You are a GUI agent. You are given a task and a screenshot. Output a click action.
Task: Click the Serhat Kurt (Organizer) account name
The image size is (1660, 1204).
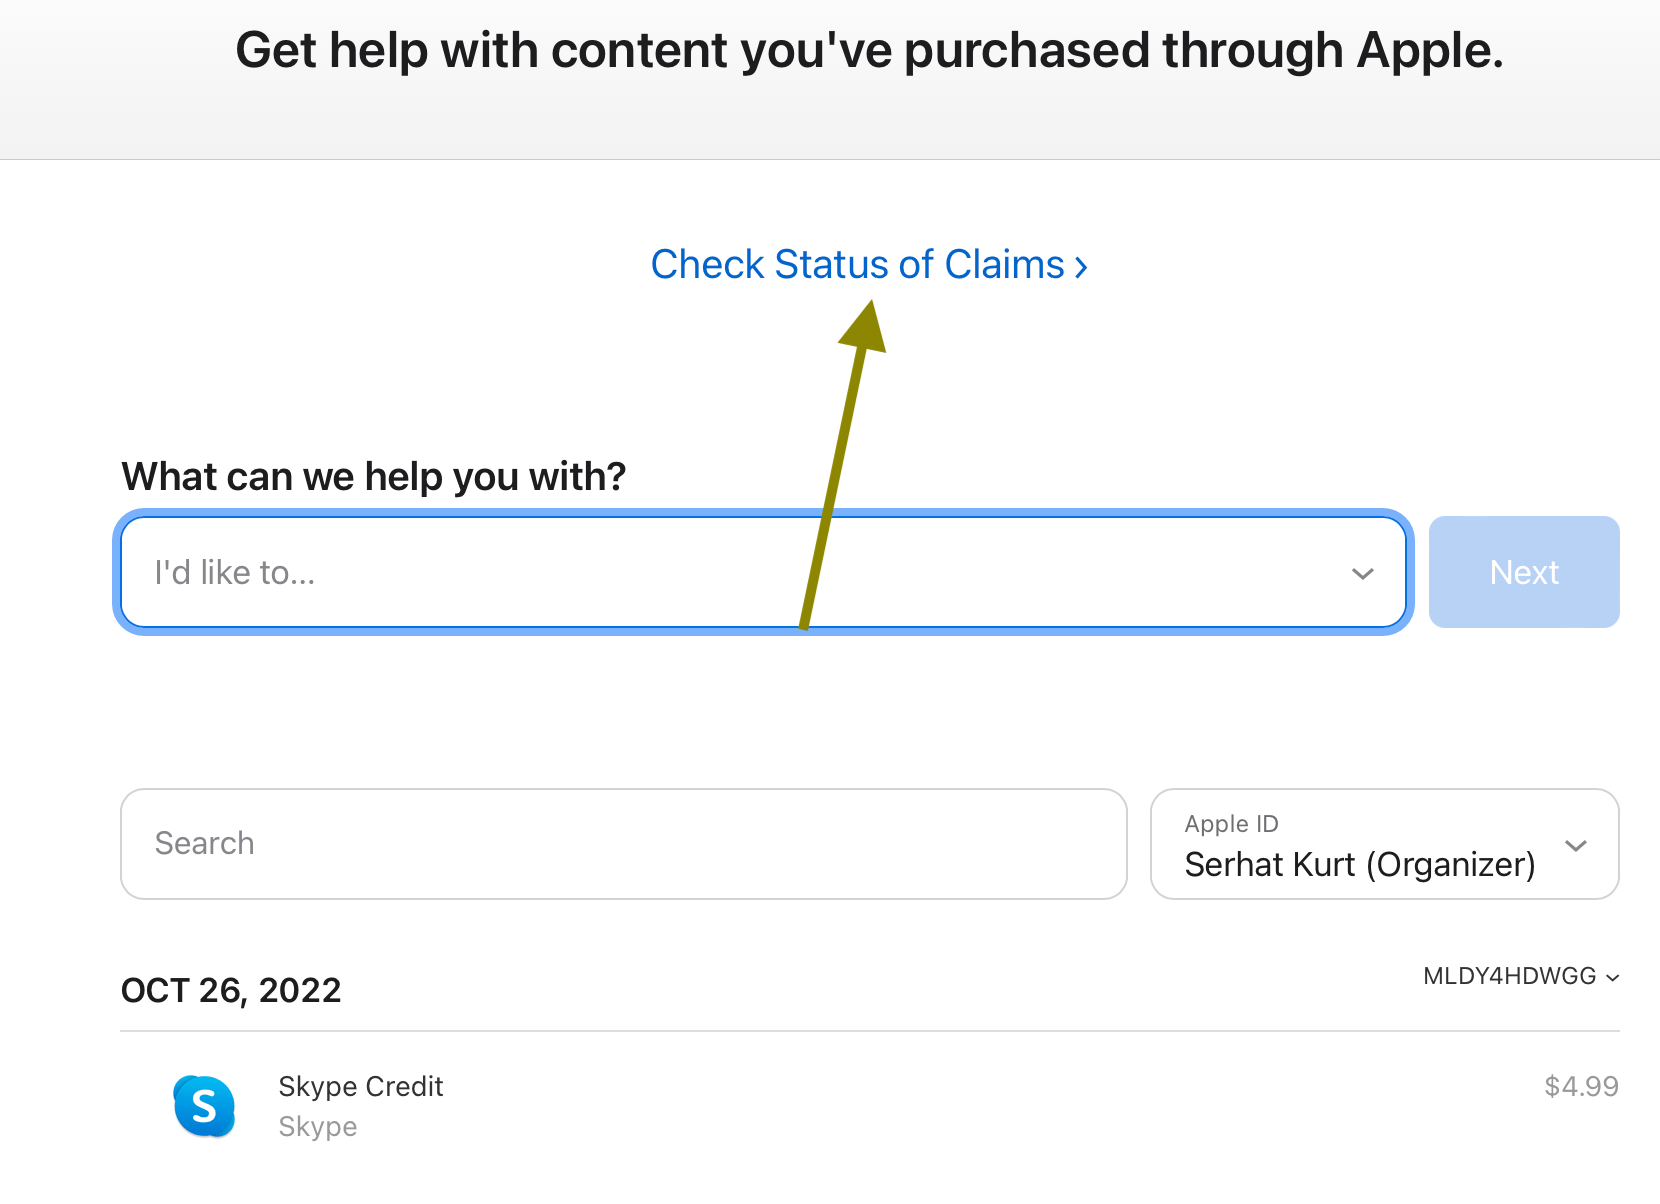click(1360, 864)
